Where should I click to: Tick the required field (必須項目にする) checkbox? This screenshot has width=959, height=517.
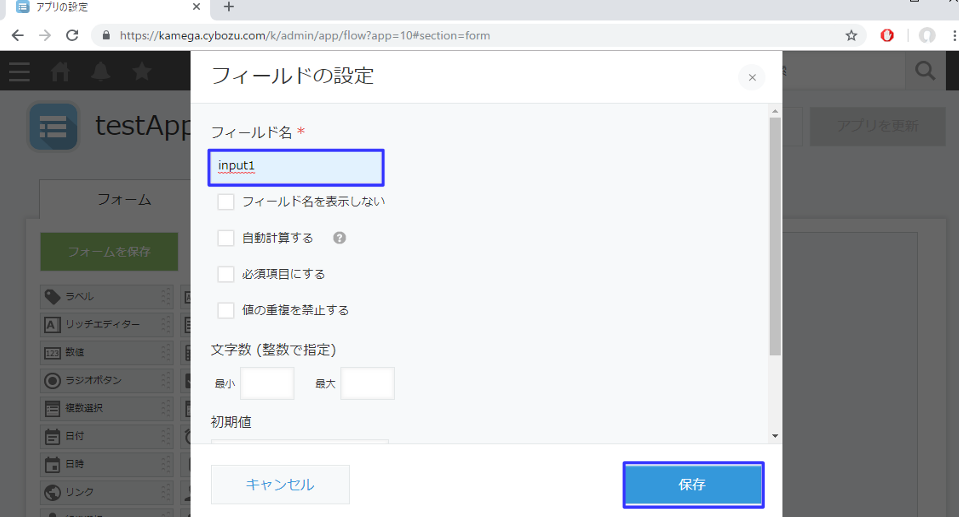click(x=226, y=274)
